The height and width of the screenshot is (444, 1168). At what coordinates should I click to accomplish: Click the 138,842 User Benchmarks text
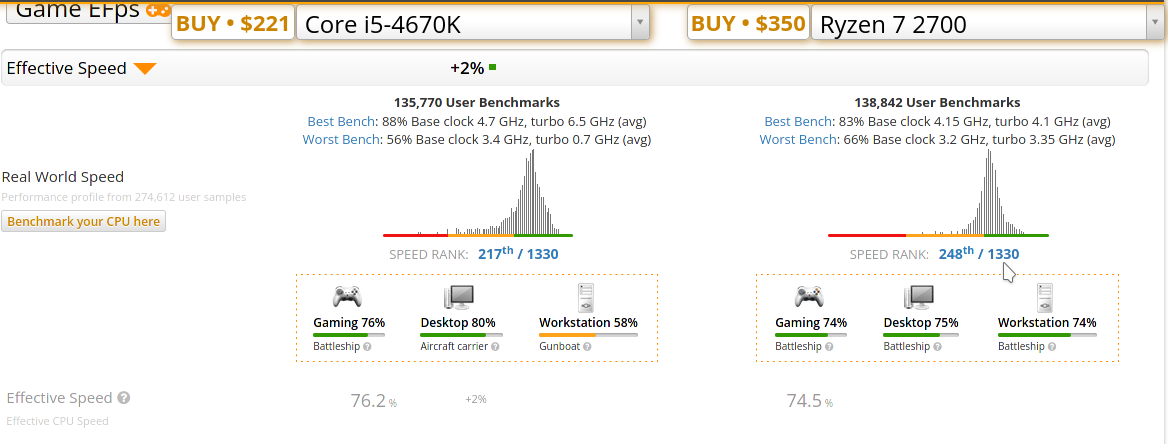(x=937, y=103)
